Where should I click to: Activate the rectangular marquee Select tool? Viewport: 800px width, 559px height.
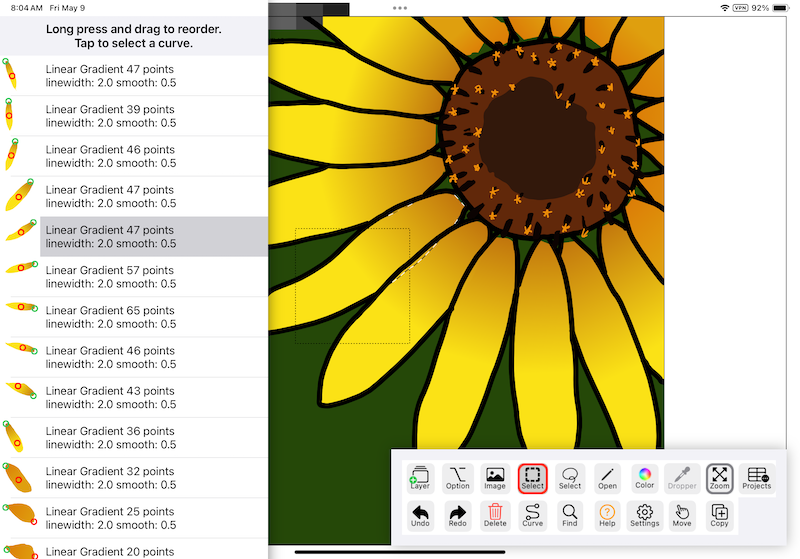[533, 478]
